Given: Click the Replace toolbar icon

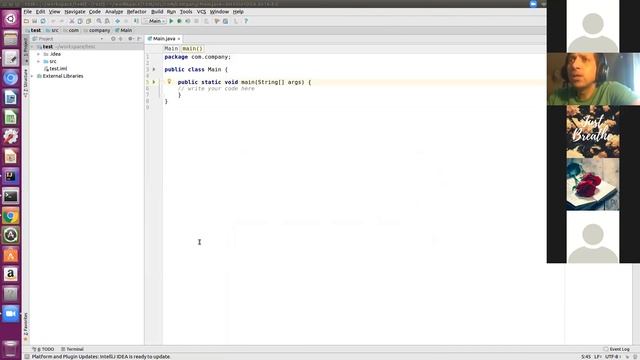Looking at the screenshot, I should 107,21.
